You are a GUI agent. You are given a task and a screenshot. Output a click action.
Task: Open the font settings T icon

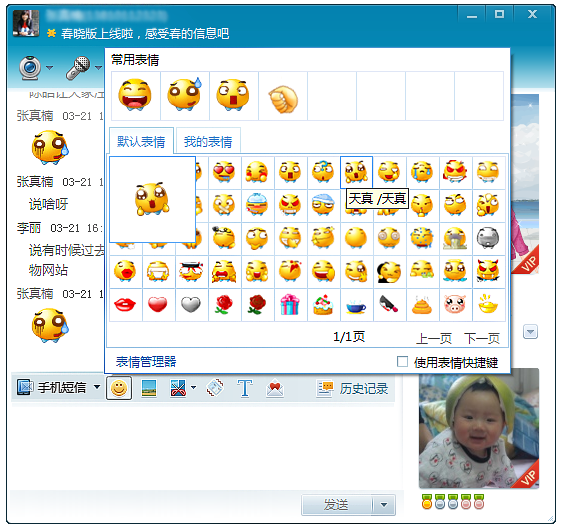(x=245, y=388)
